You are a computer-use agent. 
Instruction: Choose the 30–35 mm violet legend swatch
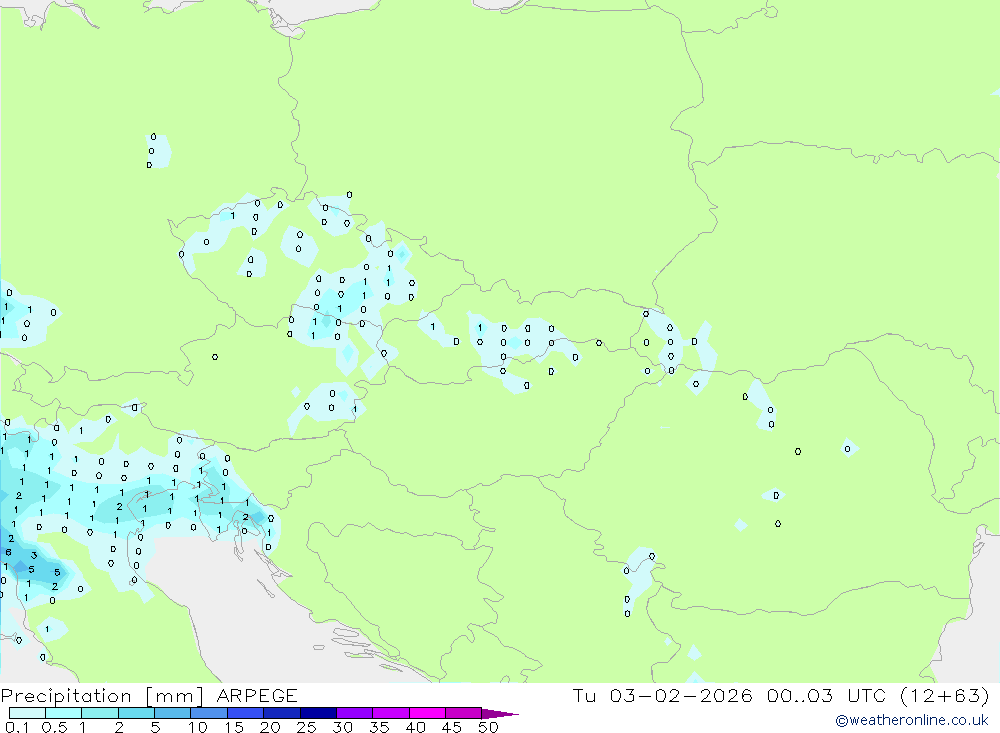coord(355,713)
